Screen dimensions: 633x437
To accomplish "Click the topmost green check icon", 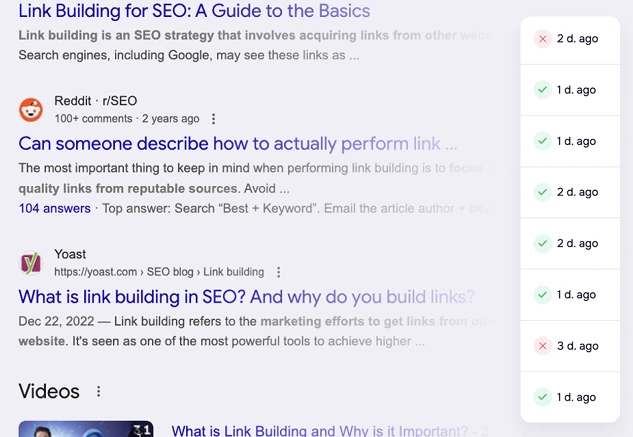I will click(543, 90).
